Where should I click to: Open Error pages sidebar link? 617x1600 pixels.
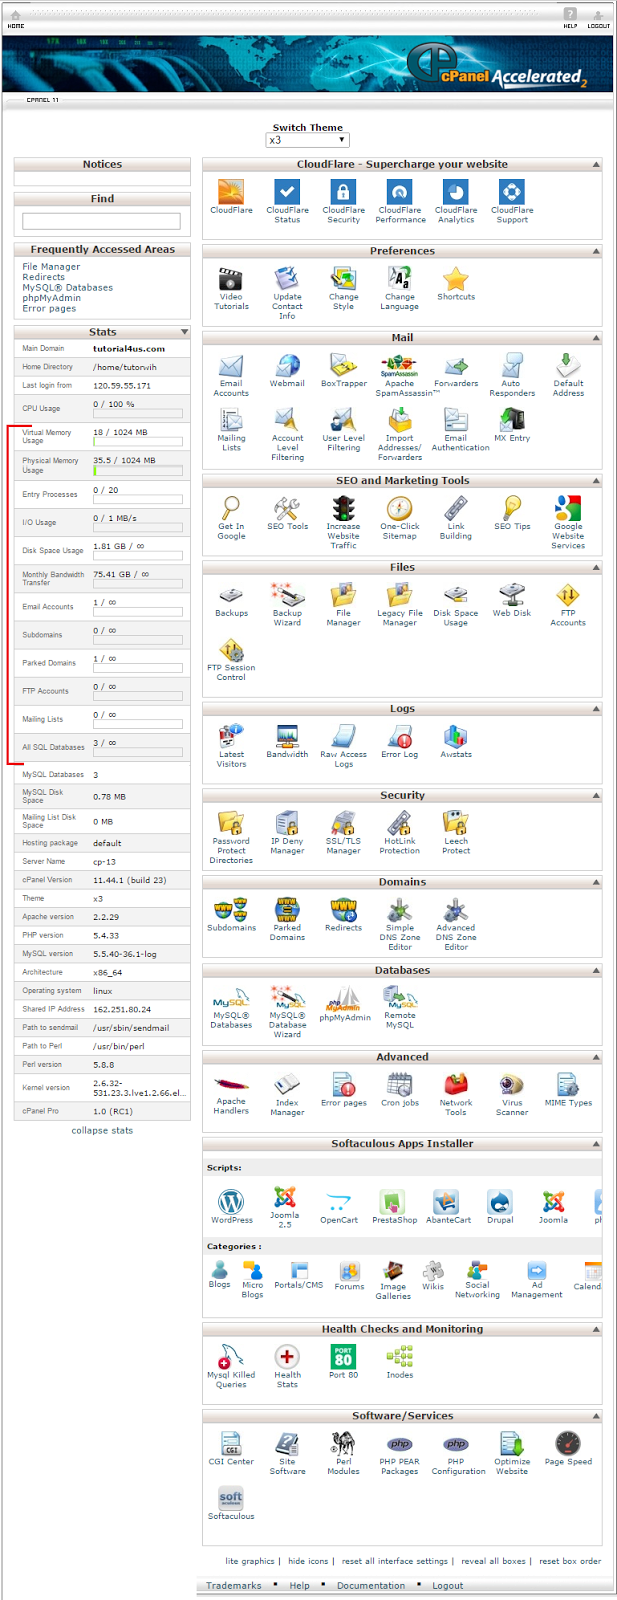click(49, 309)
